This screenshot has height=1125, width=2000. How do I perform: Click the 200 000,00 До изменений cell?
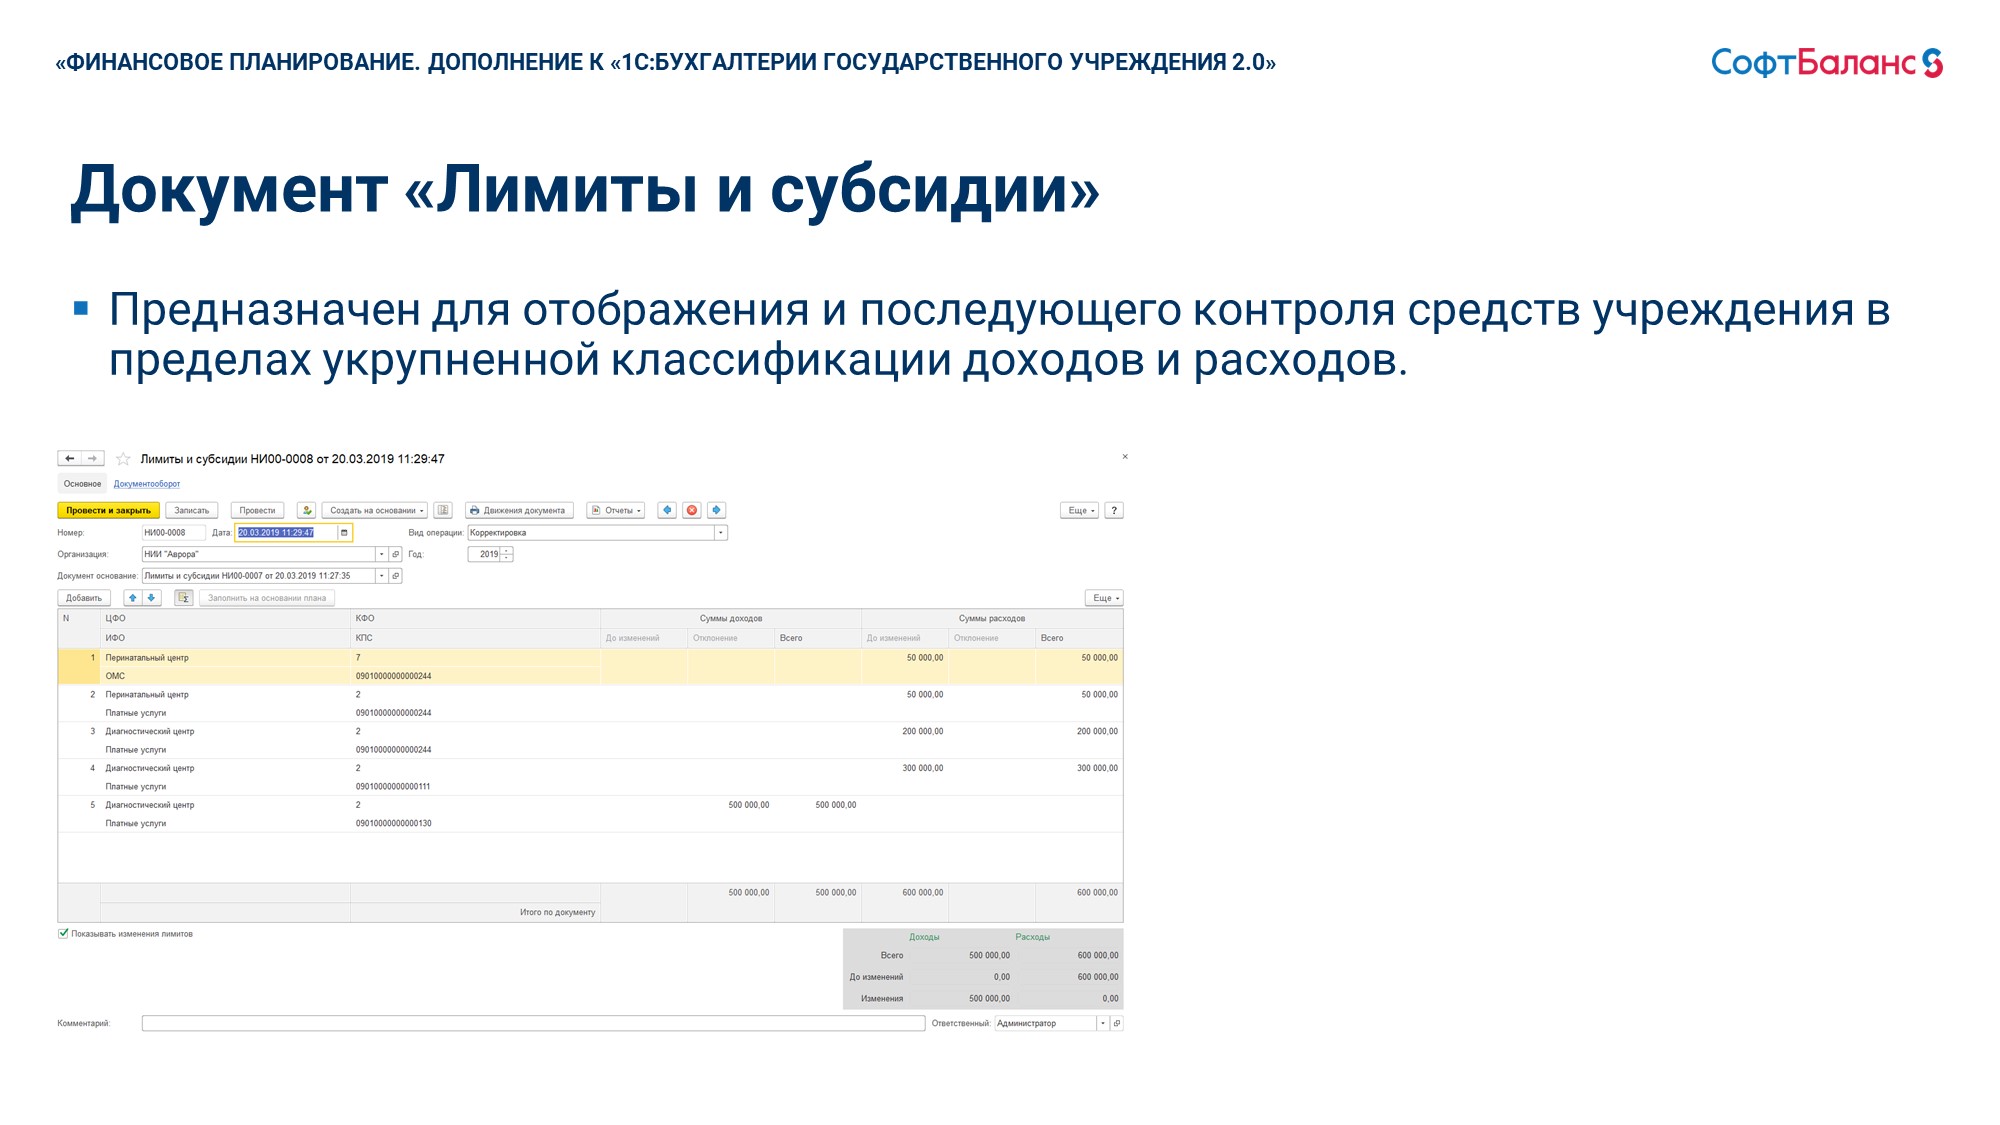click(x=922, y=732)
